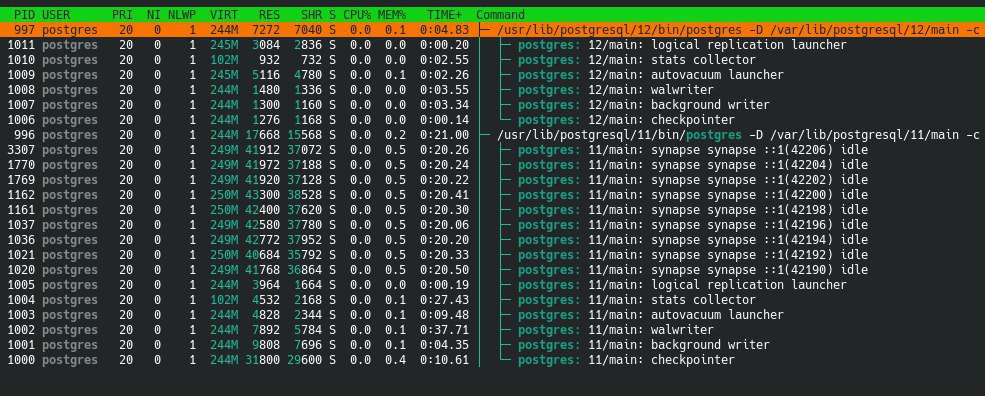Select 11/main walwriter row
Image resolution: width=985 pixels, height=396 pixels.
[x=492, y=330]
